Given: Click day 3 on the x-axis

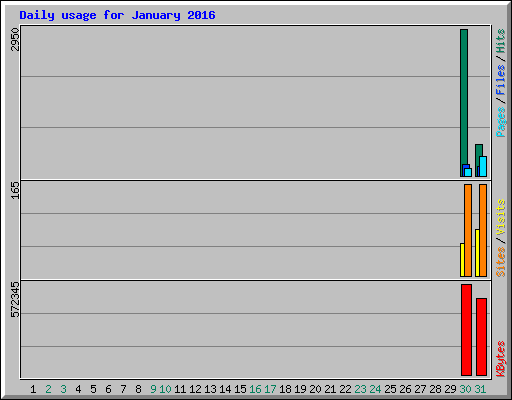Looking at the screenshot, I should [63, 389].
